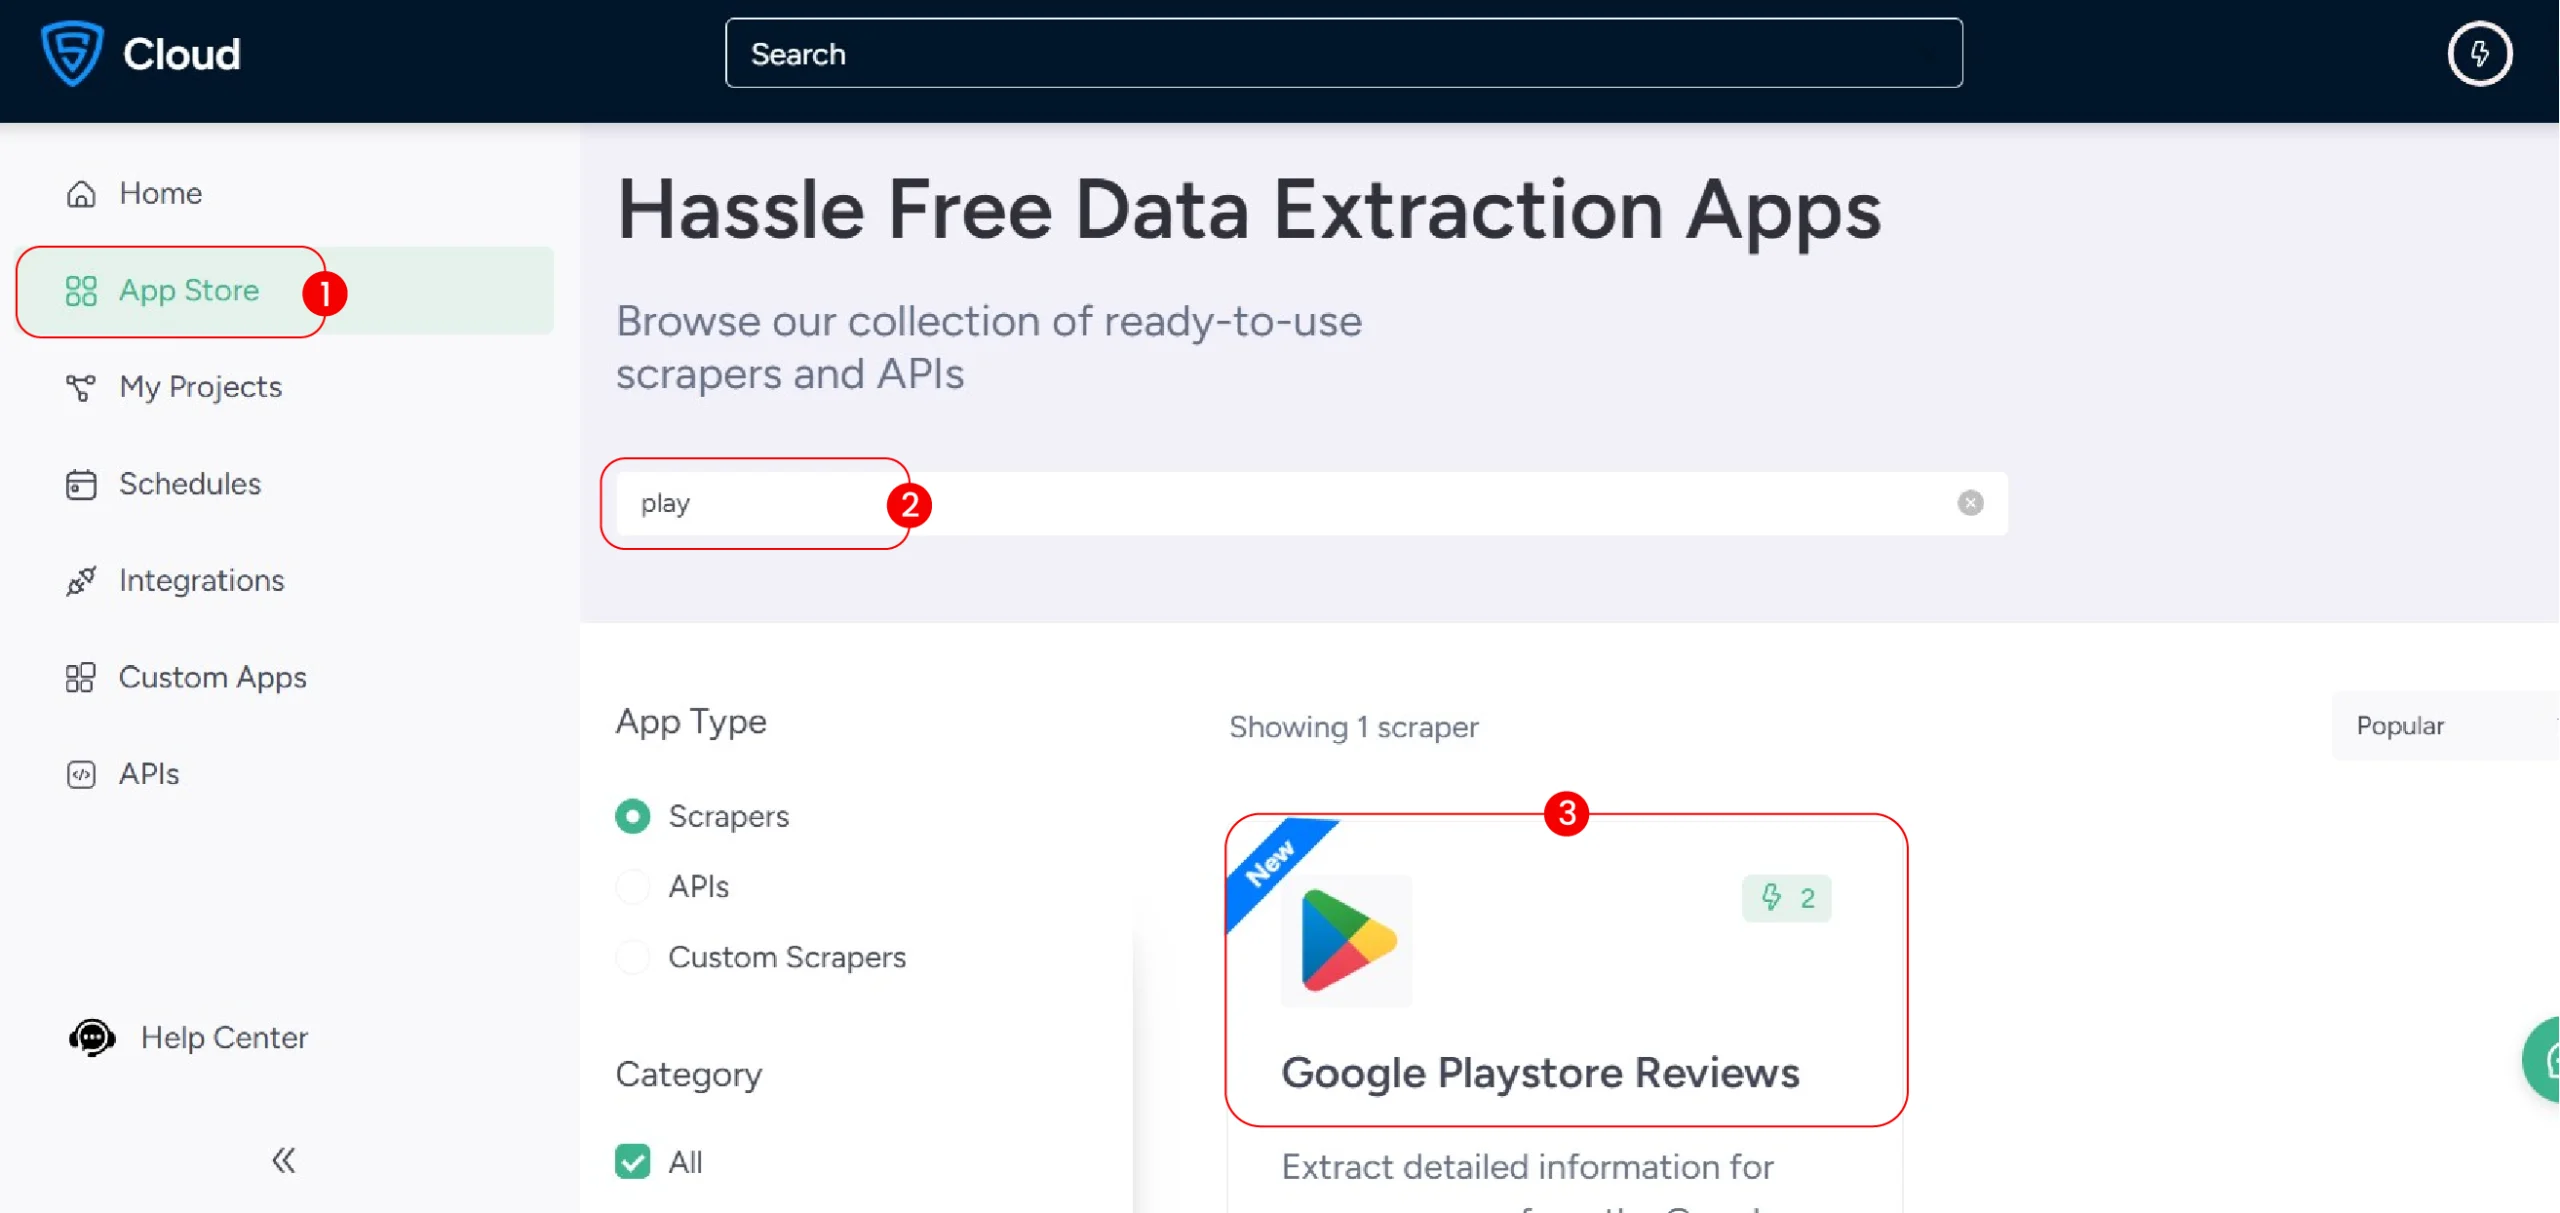The width and height of the screenshot is (2560, 1213).
Task: Click the Schedules calendar icon
Action: click(81, 484)
